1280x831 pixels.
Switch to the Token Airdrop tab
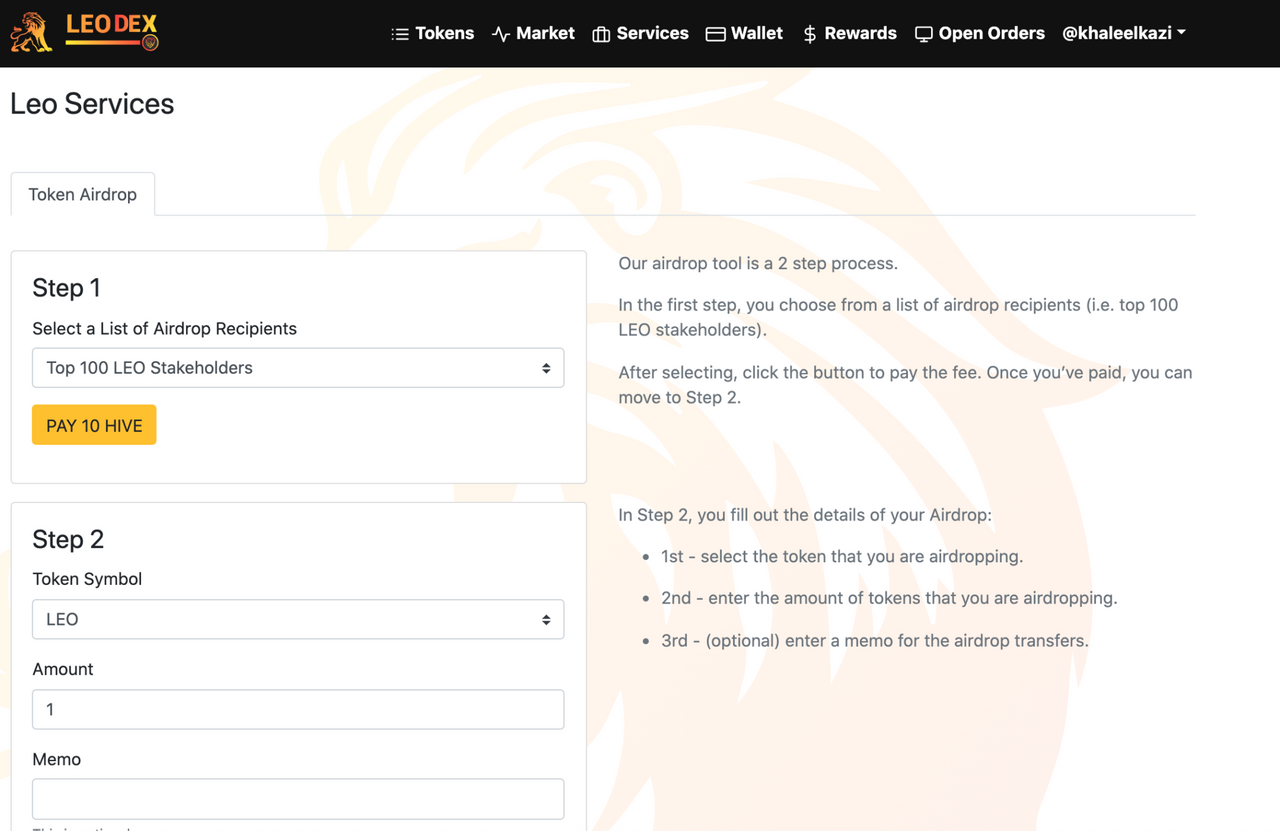click(82, 194)
